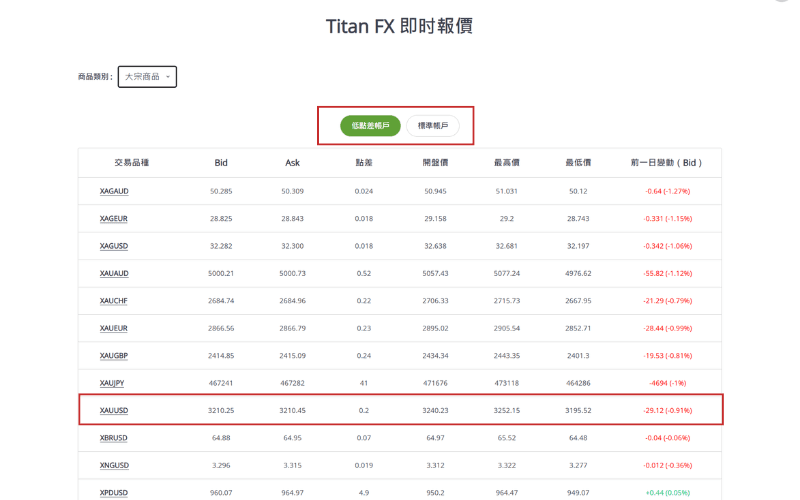Click the Ask column header

pyautogui.click(x=292, y=163)
